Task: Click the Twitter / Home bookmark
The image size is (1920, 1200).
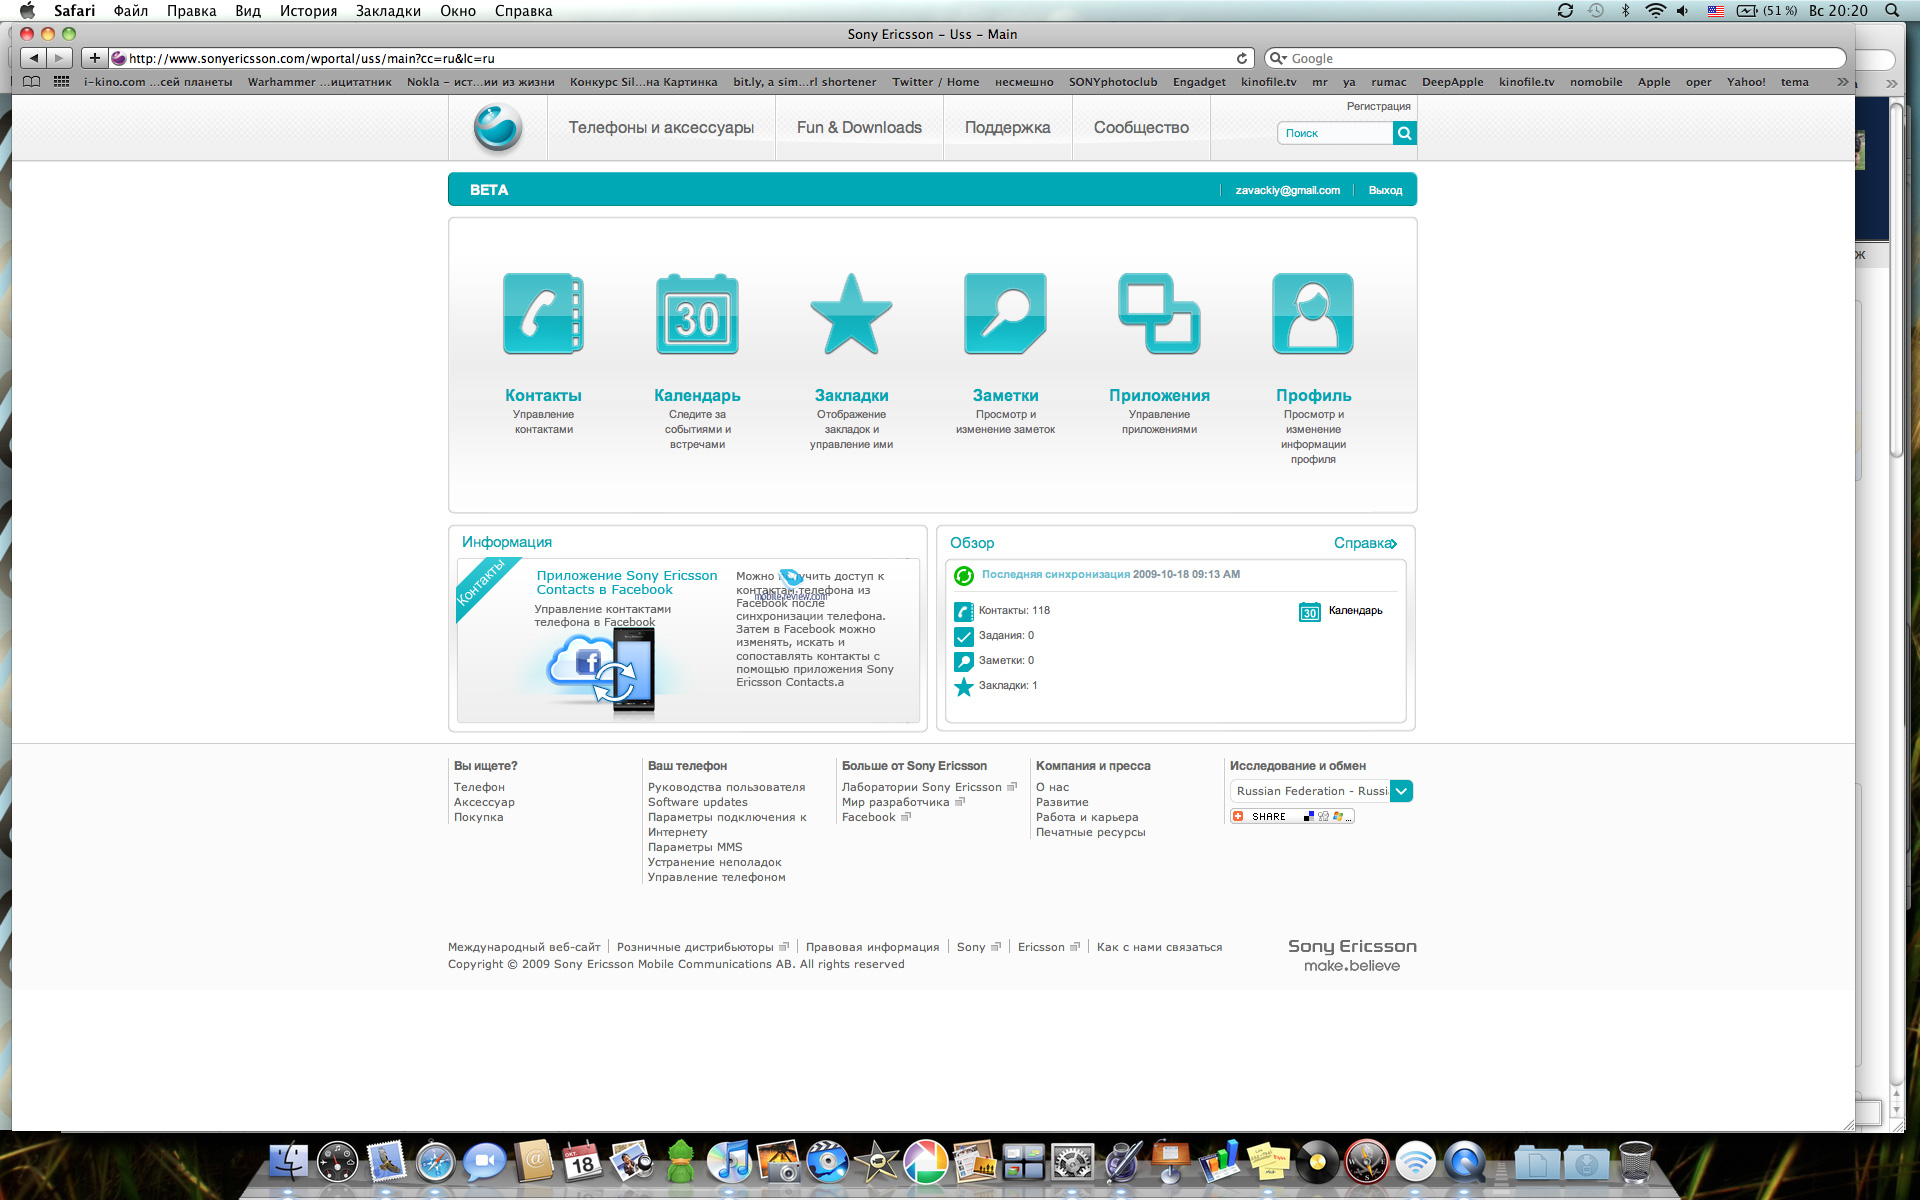Action: tap(935, 82)
